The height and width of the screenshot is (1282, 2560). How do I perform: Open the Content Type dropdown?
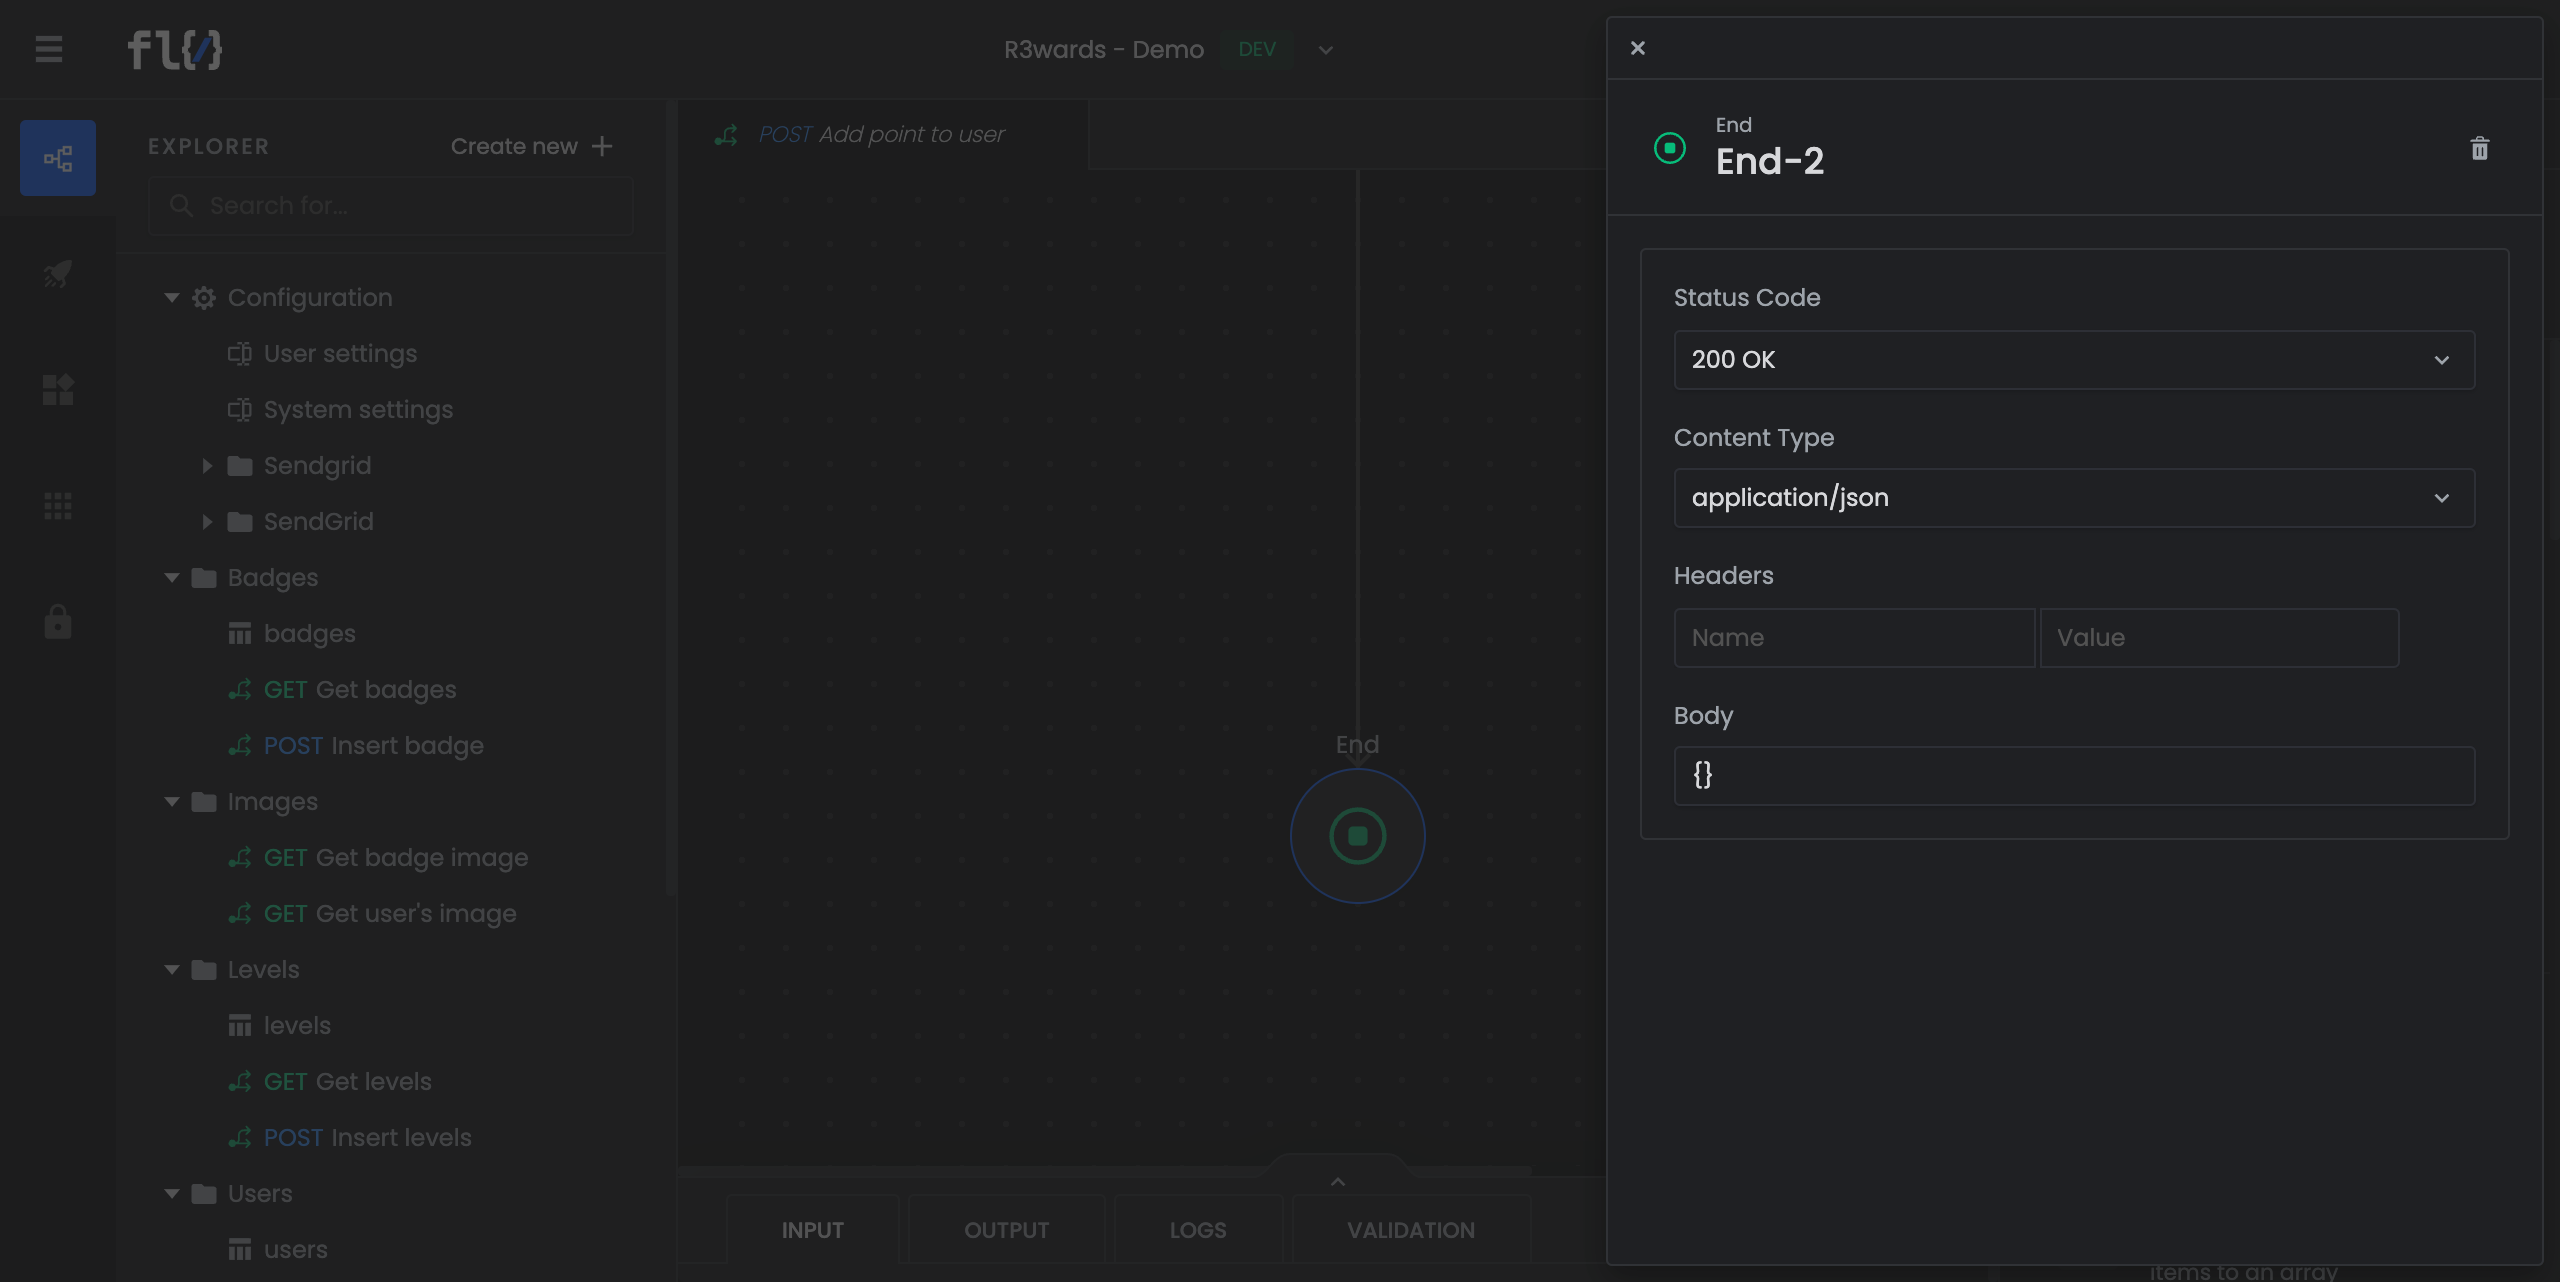tap(2074, 498)
